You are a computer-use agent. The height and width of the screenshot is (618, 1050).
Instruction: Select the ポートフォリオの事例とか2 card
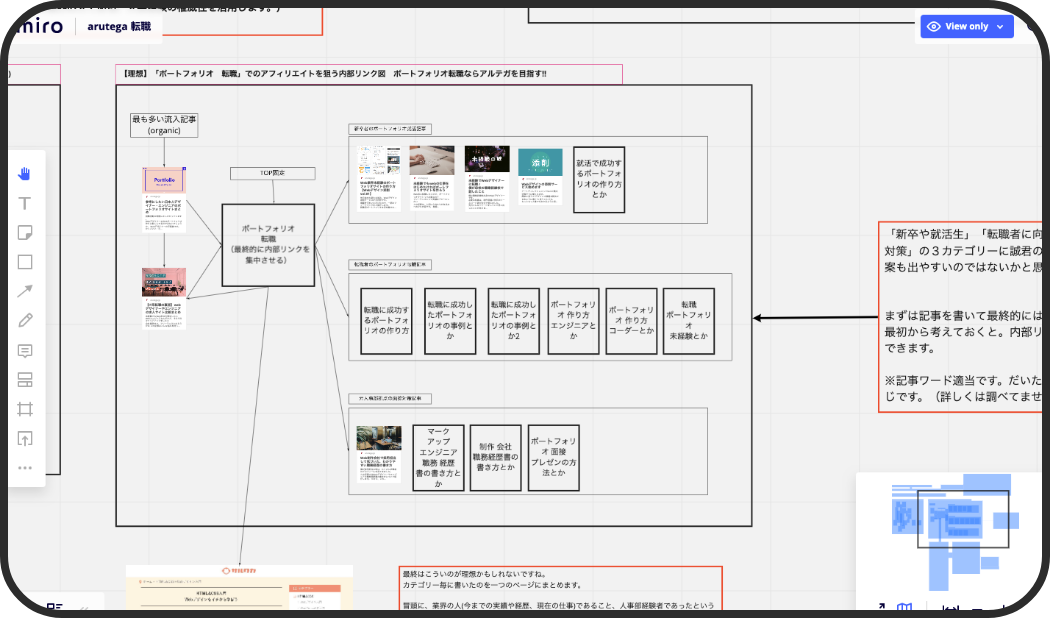click(x=514, y=321)
